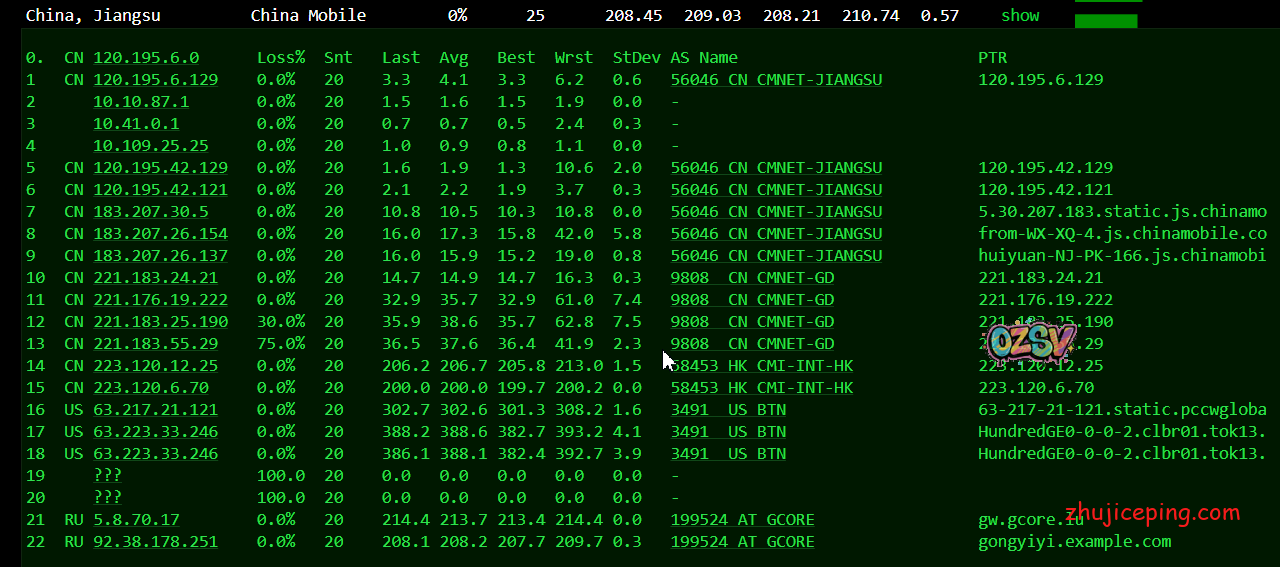Select IP address 10.10.87.1
The width and height of the screenshot is (1280, 567).
click(141, 102)
